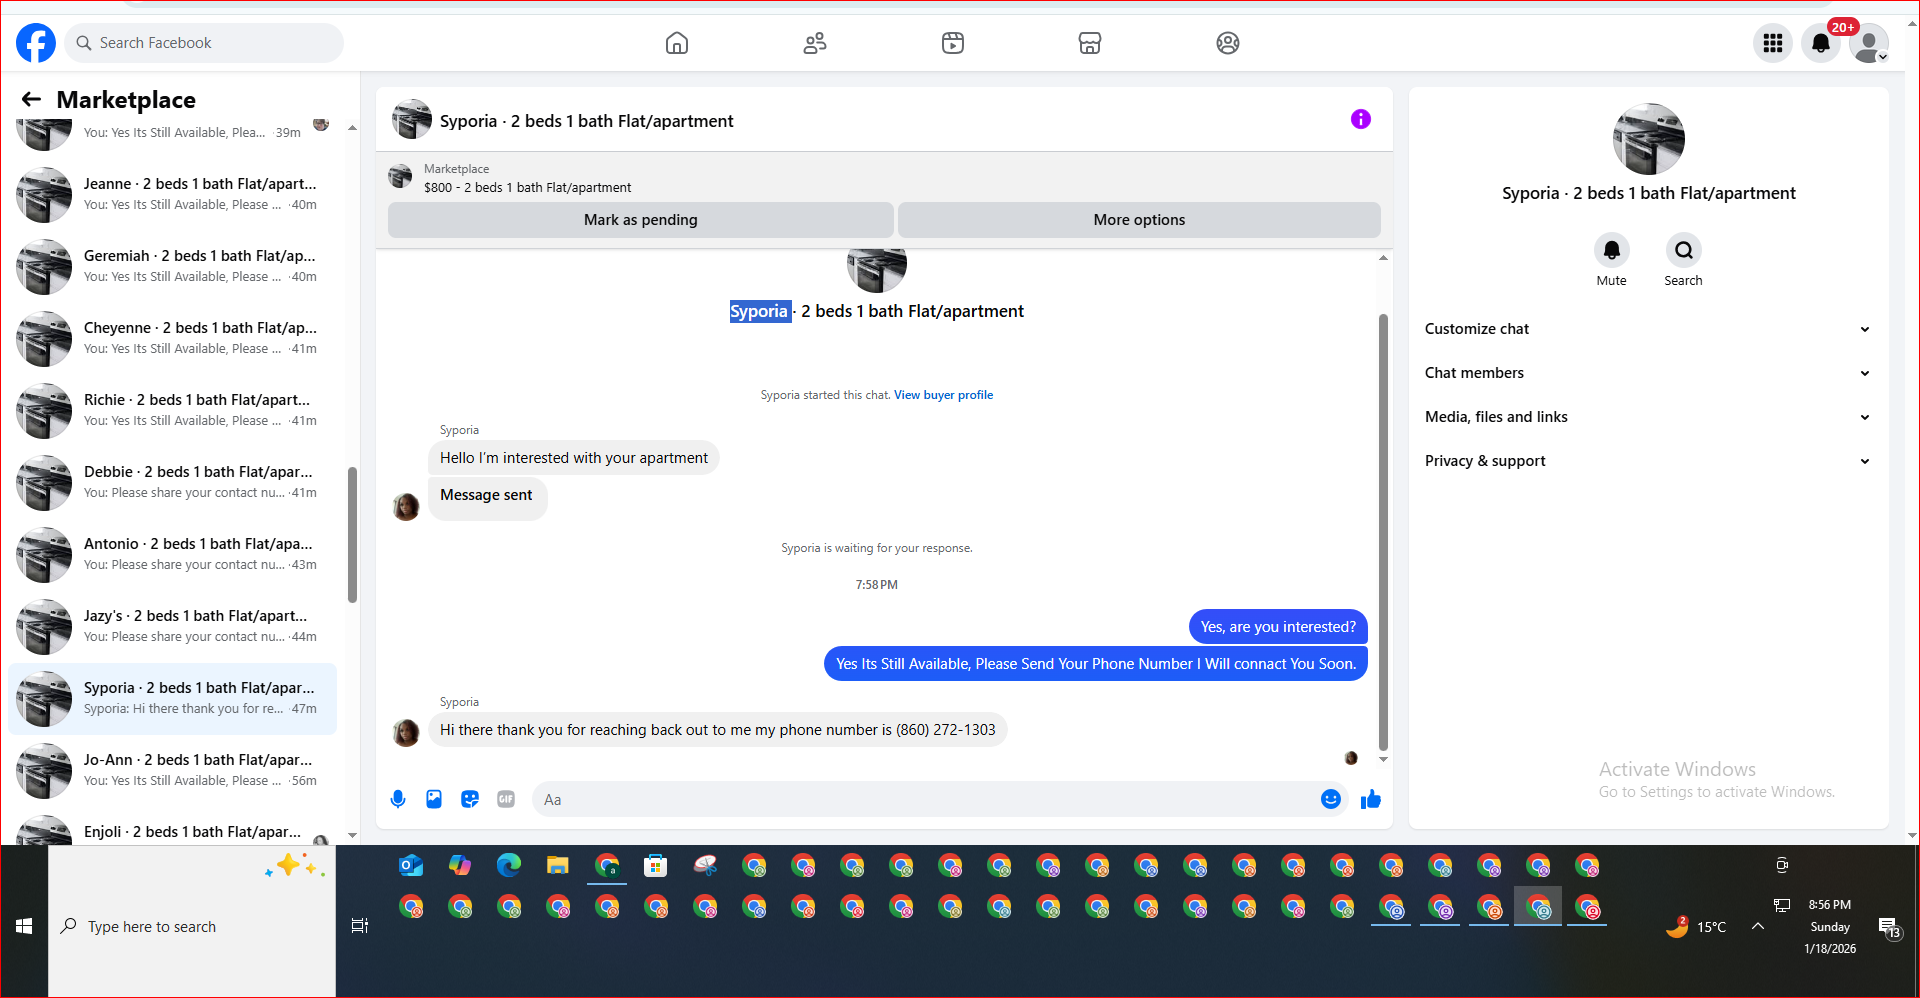Open View buyer profile link

coord(943,395)
